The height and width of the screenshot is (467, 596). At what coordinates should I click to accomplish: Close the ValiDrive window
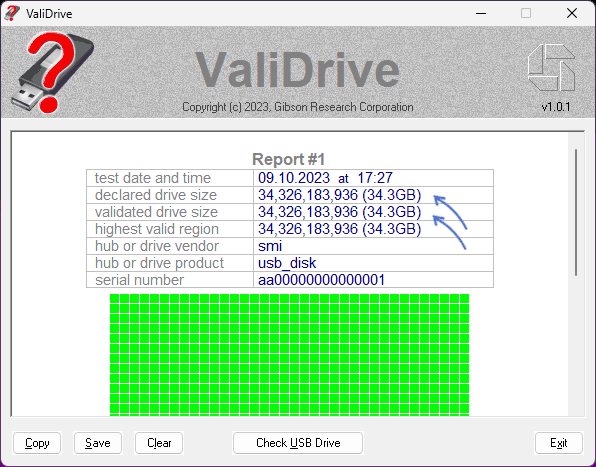(572, 13)
